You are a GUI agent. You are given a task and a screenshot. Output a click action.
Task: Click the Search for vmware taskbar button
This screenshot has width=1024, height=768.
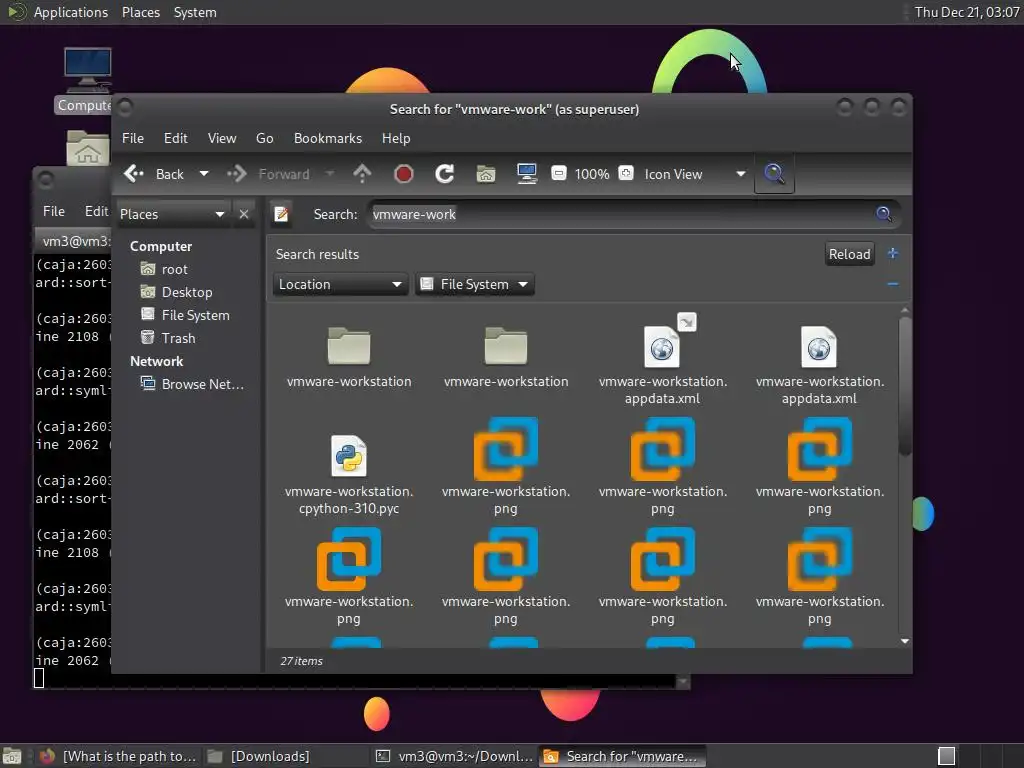point(622,756)
